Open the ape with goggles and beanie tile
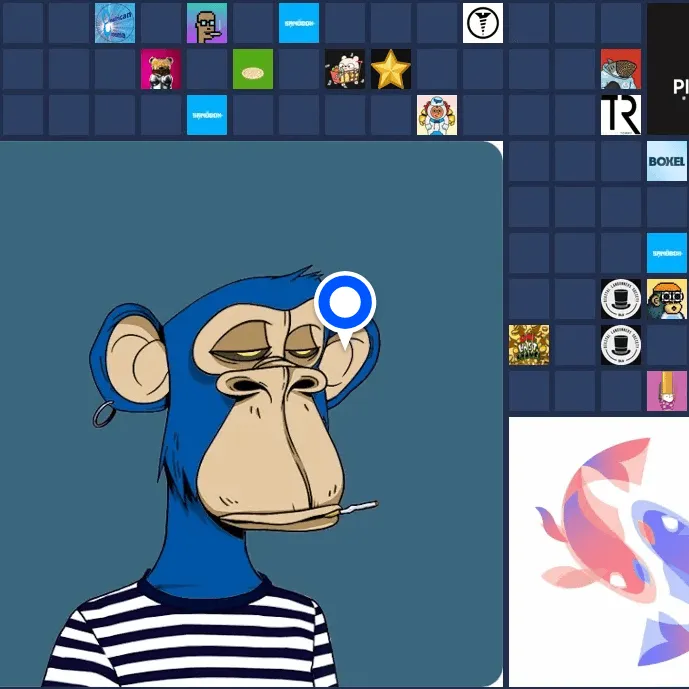This screenshot has width=689, height=689. [667, 299]
